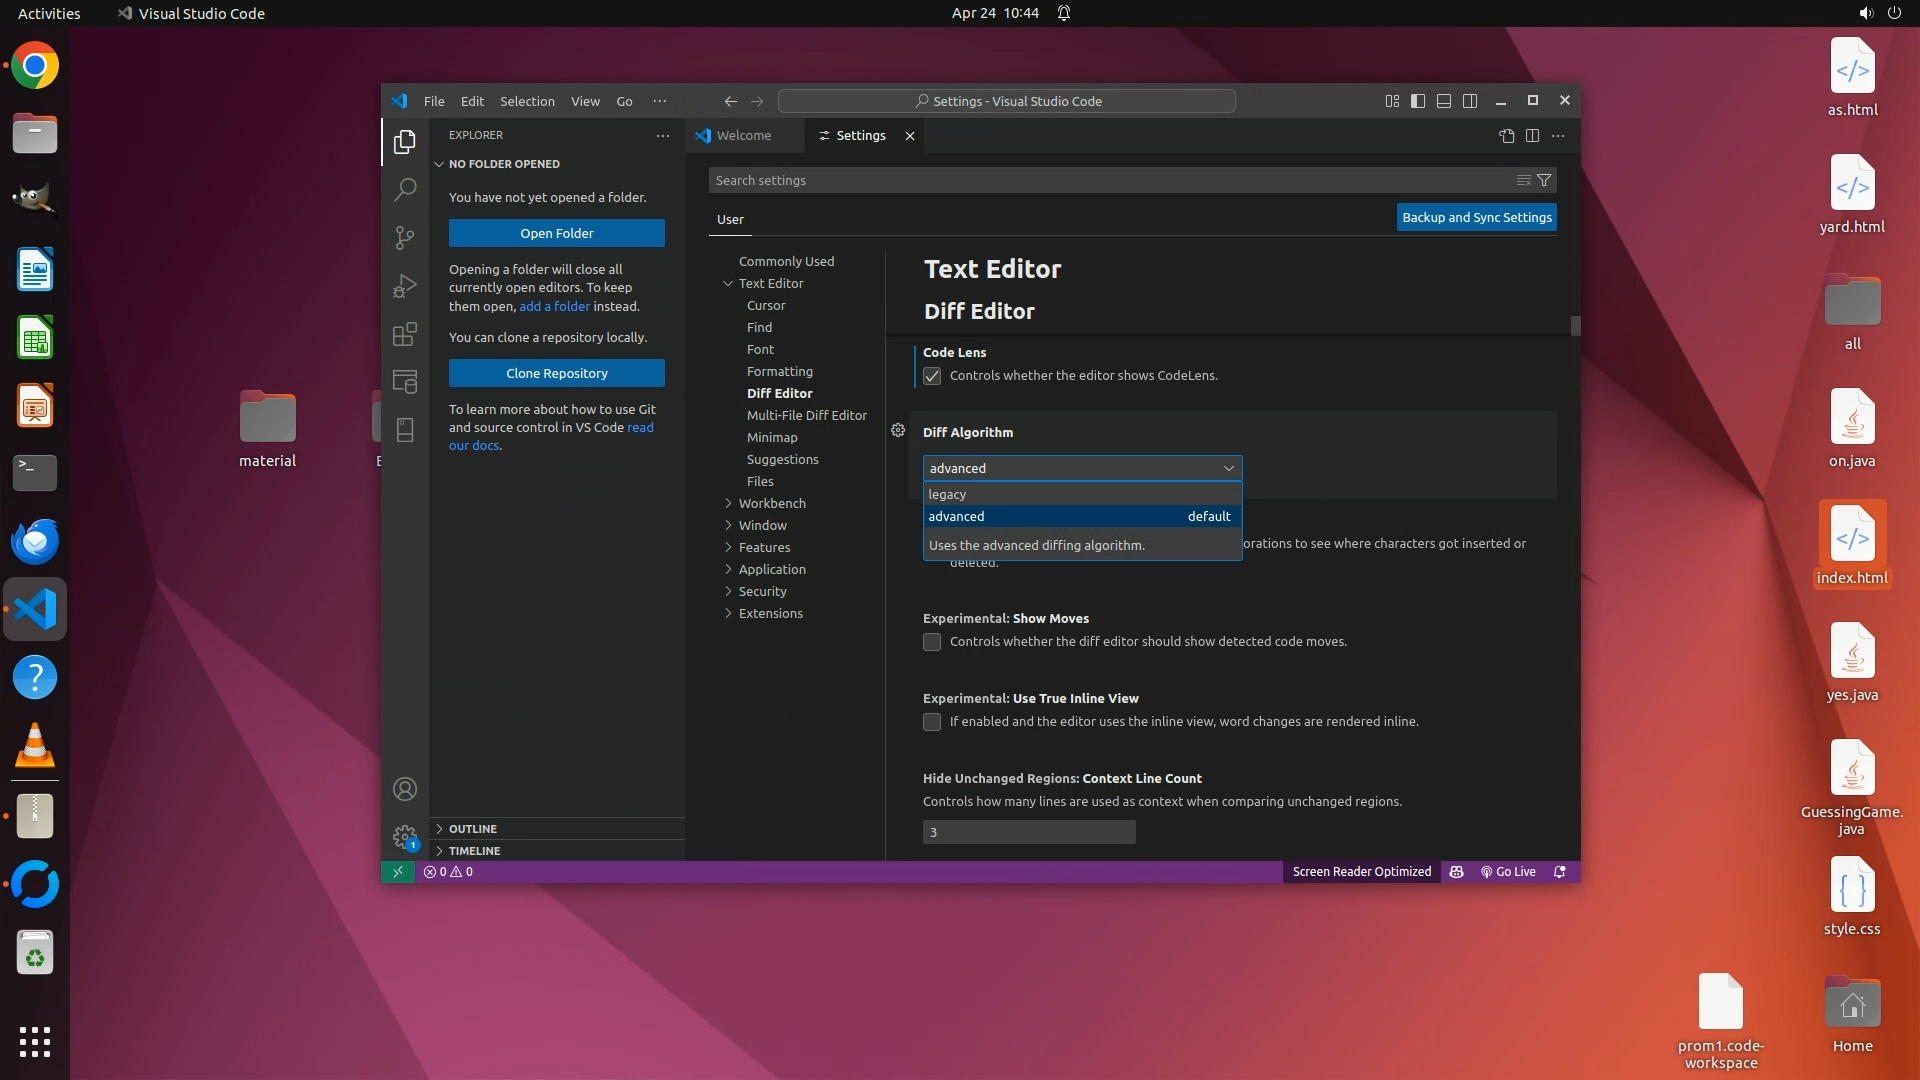This screenshot has width=1920, height=1080.
Task: Open the Search view in activity bar
Action: (x=405, y=189)
